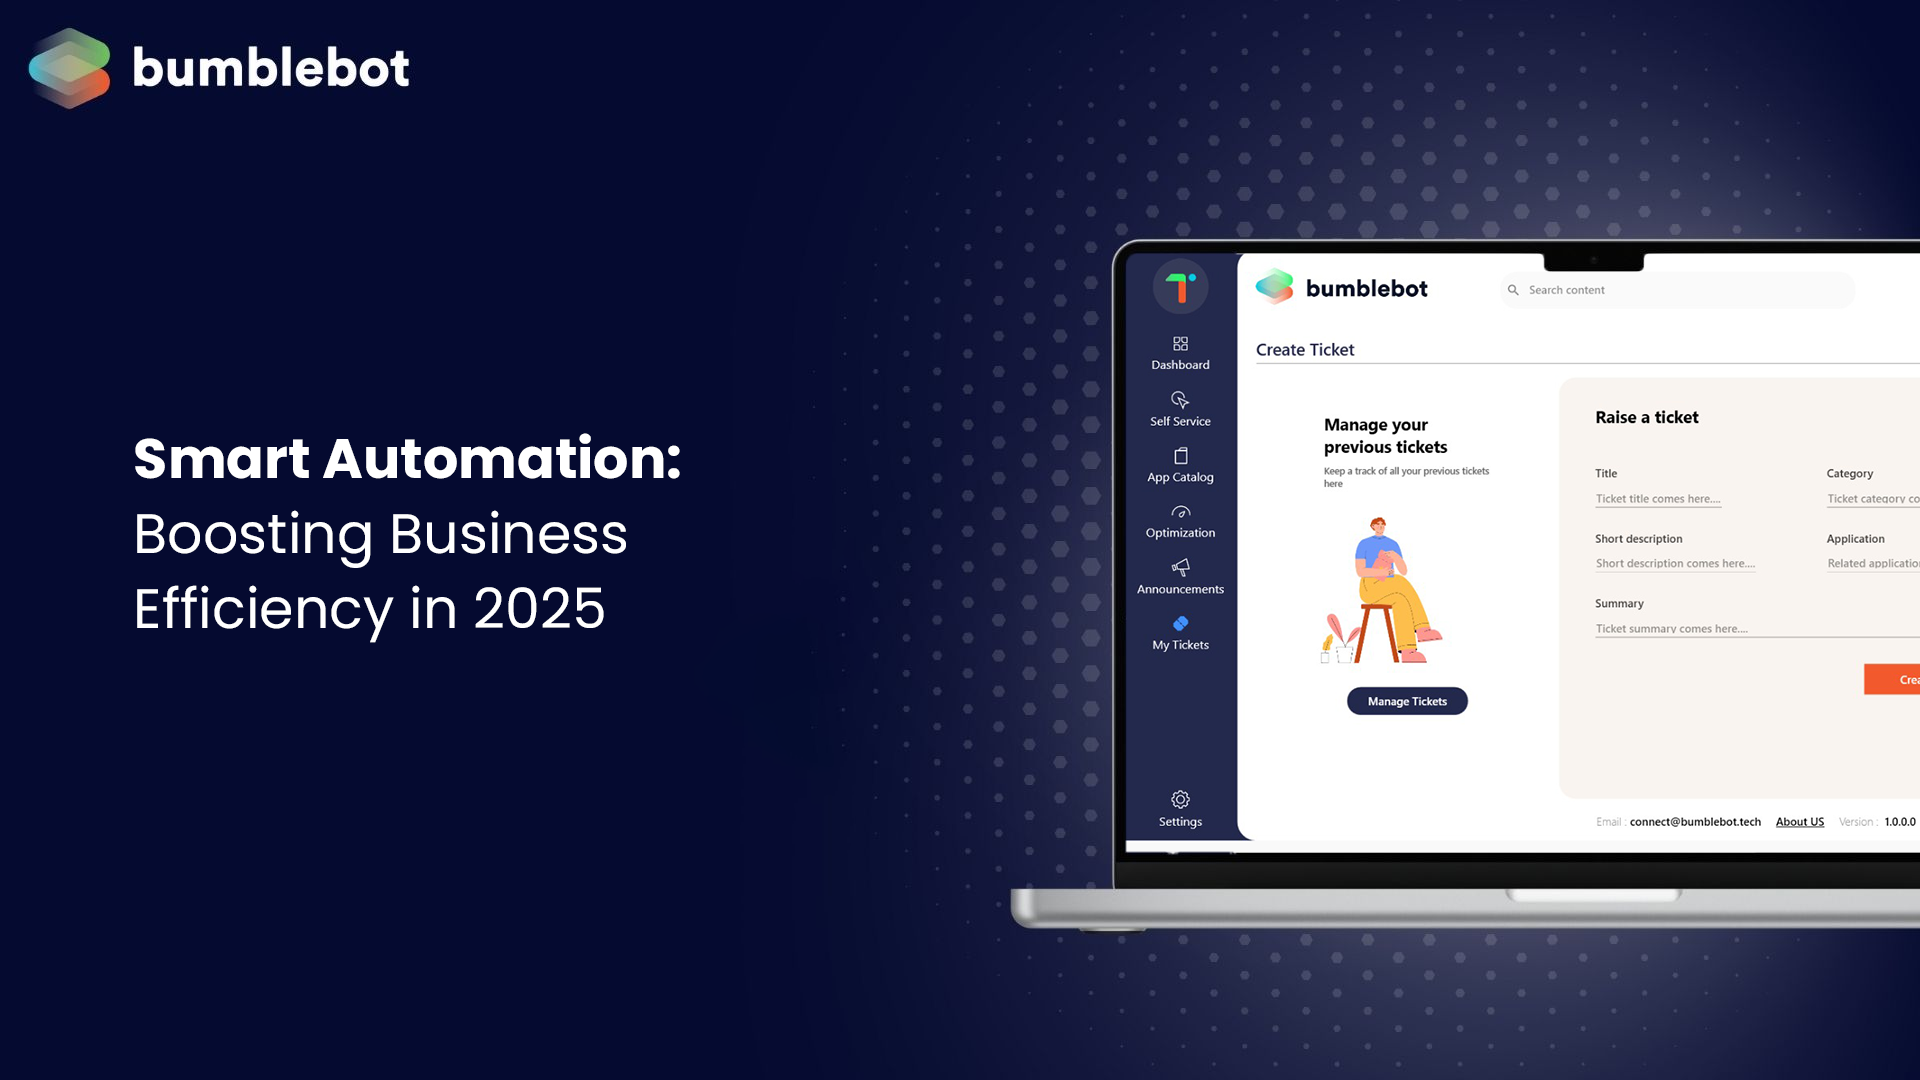Viewport: 1920px width, 1080px height.
Task: Click the Manage Tickets button
Action: pyautogui.click(x=1407, y=700)
